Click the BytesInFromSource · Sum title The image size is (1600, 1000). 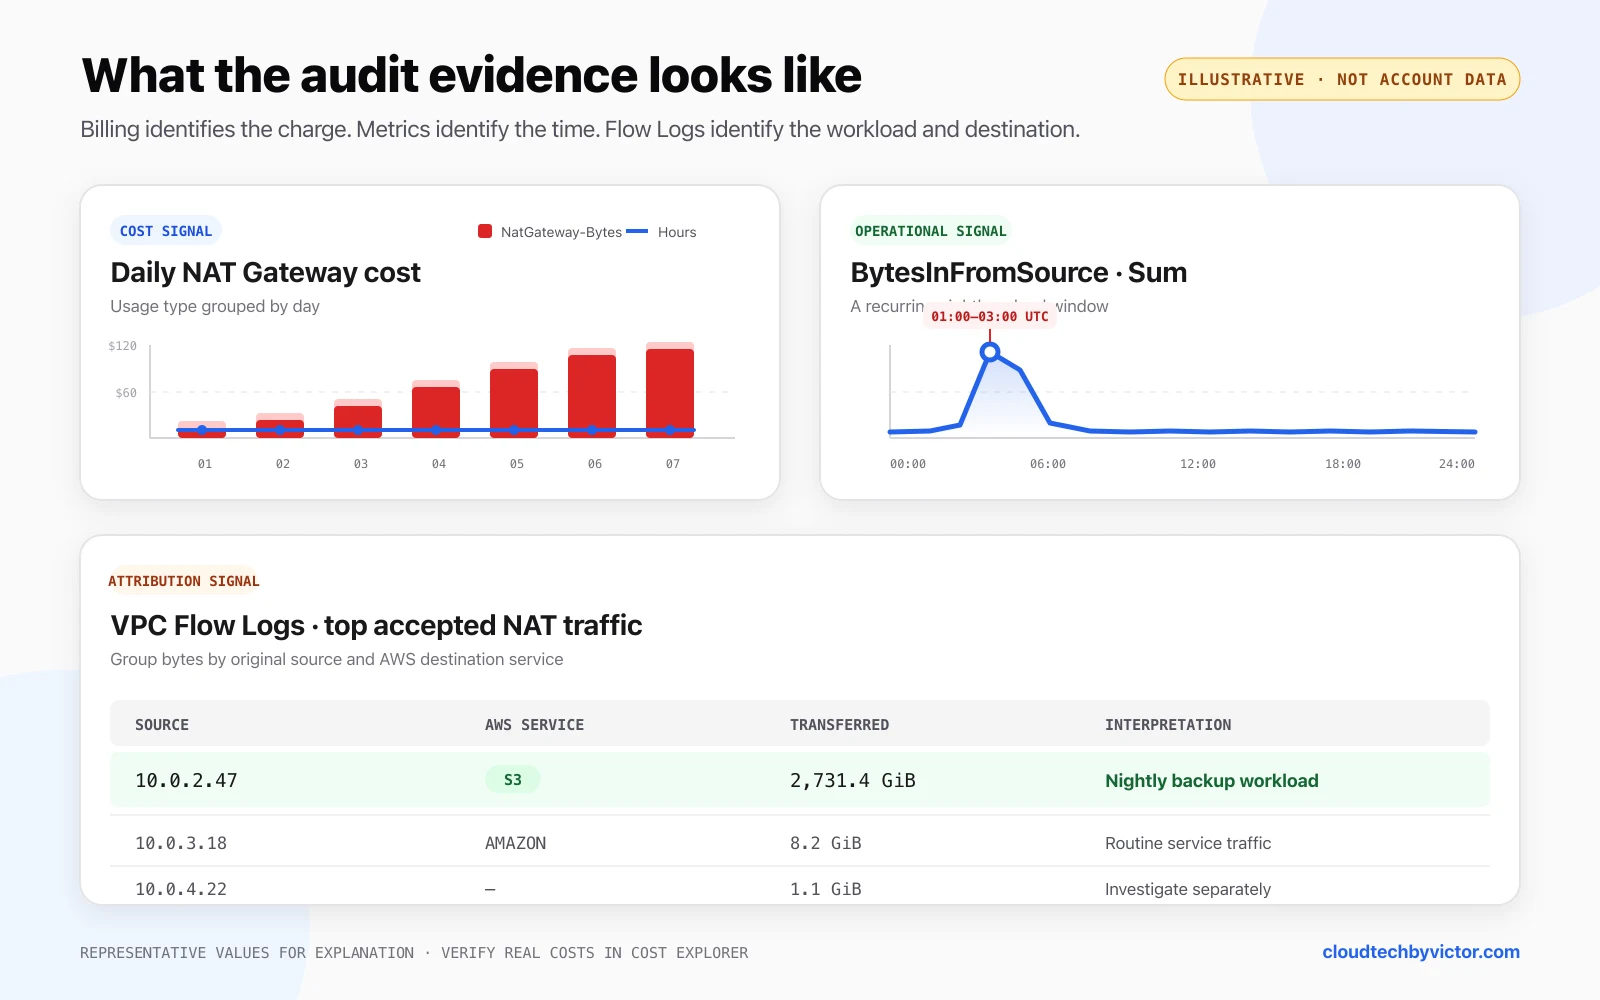1019,273
